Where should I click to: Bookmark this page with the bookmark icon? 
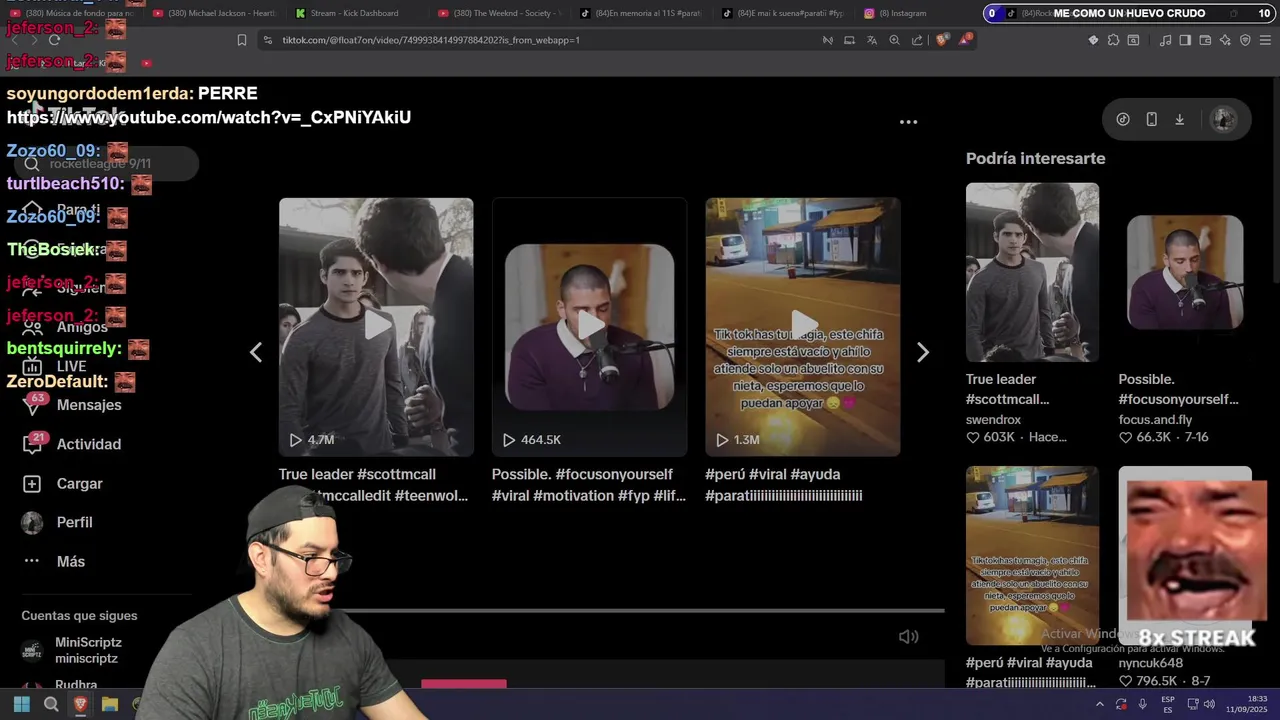click(x=242, y=40)
